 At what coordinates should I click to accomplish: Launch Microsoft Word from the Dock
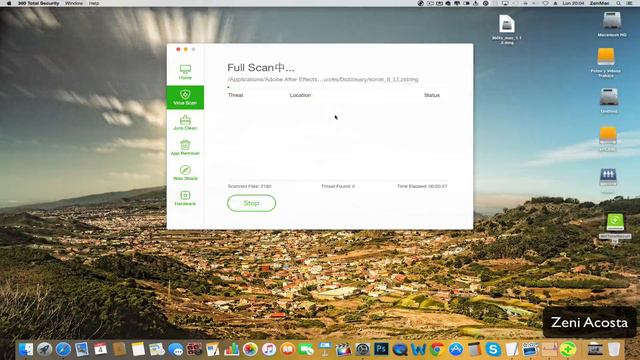(418, 349)
